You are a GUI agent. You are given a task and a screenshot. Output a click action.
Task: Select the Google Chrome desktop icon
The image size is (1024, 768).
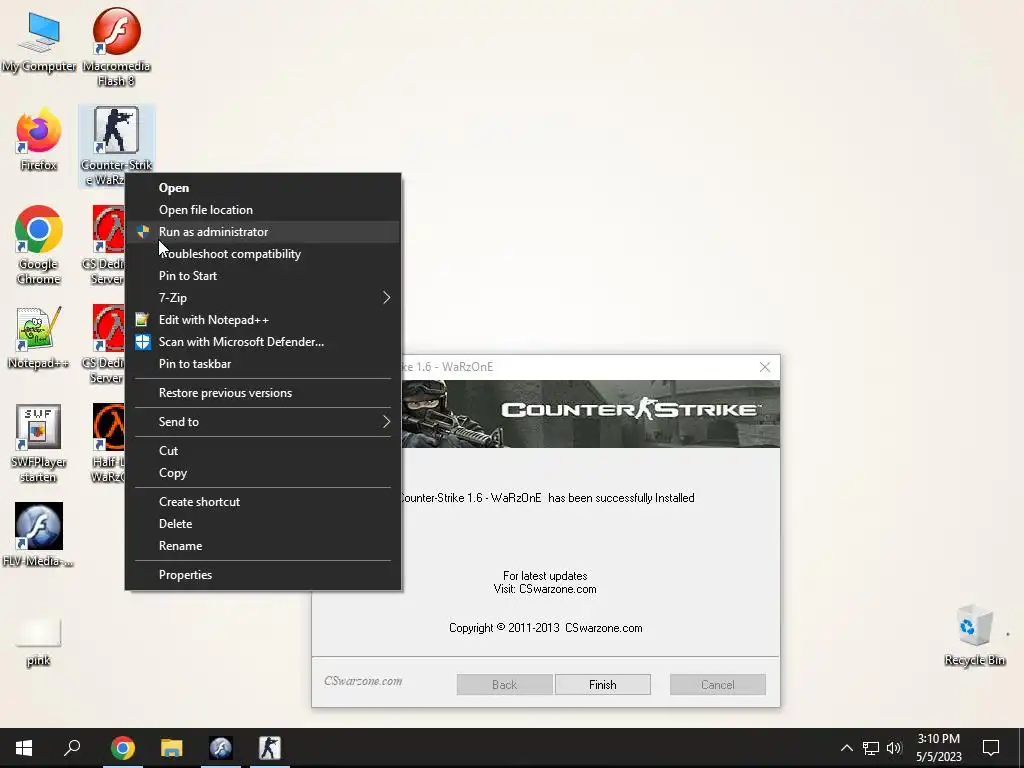tap(39, 246)
